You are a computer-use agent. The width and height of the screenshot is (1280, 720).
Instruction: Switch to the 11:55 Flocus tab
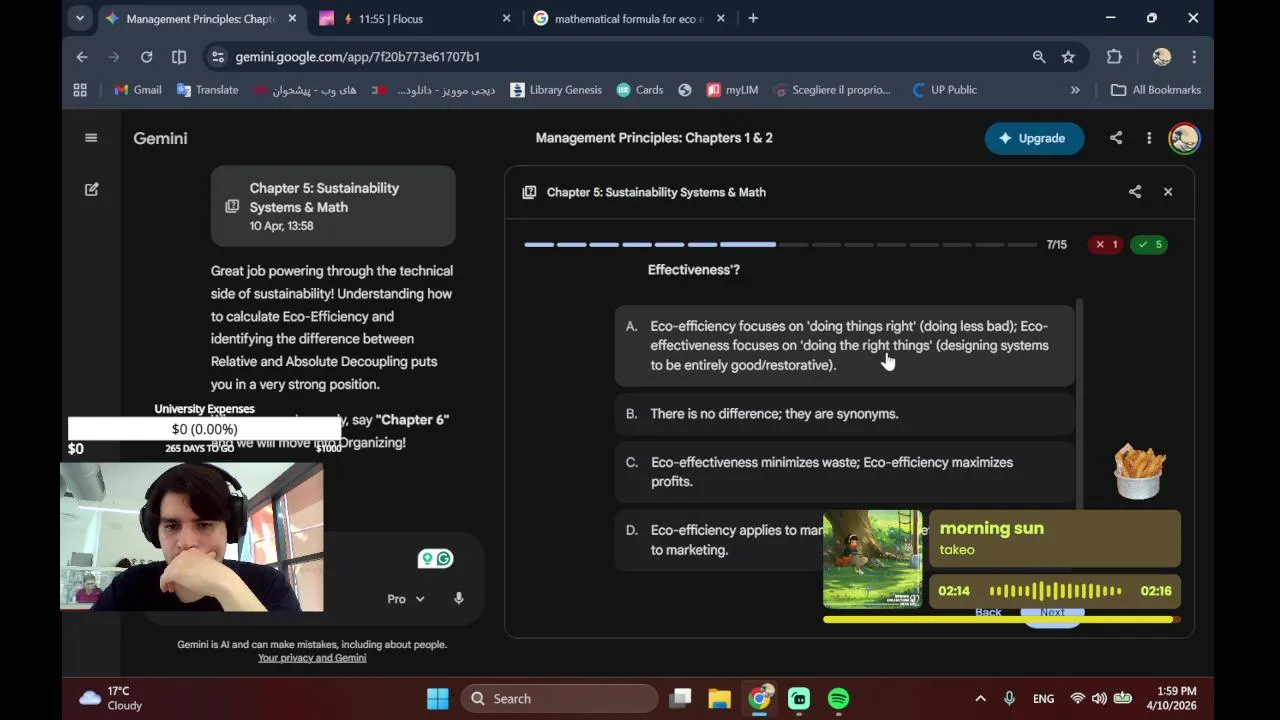point(416,18)
